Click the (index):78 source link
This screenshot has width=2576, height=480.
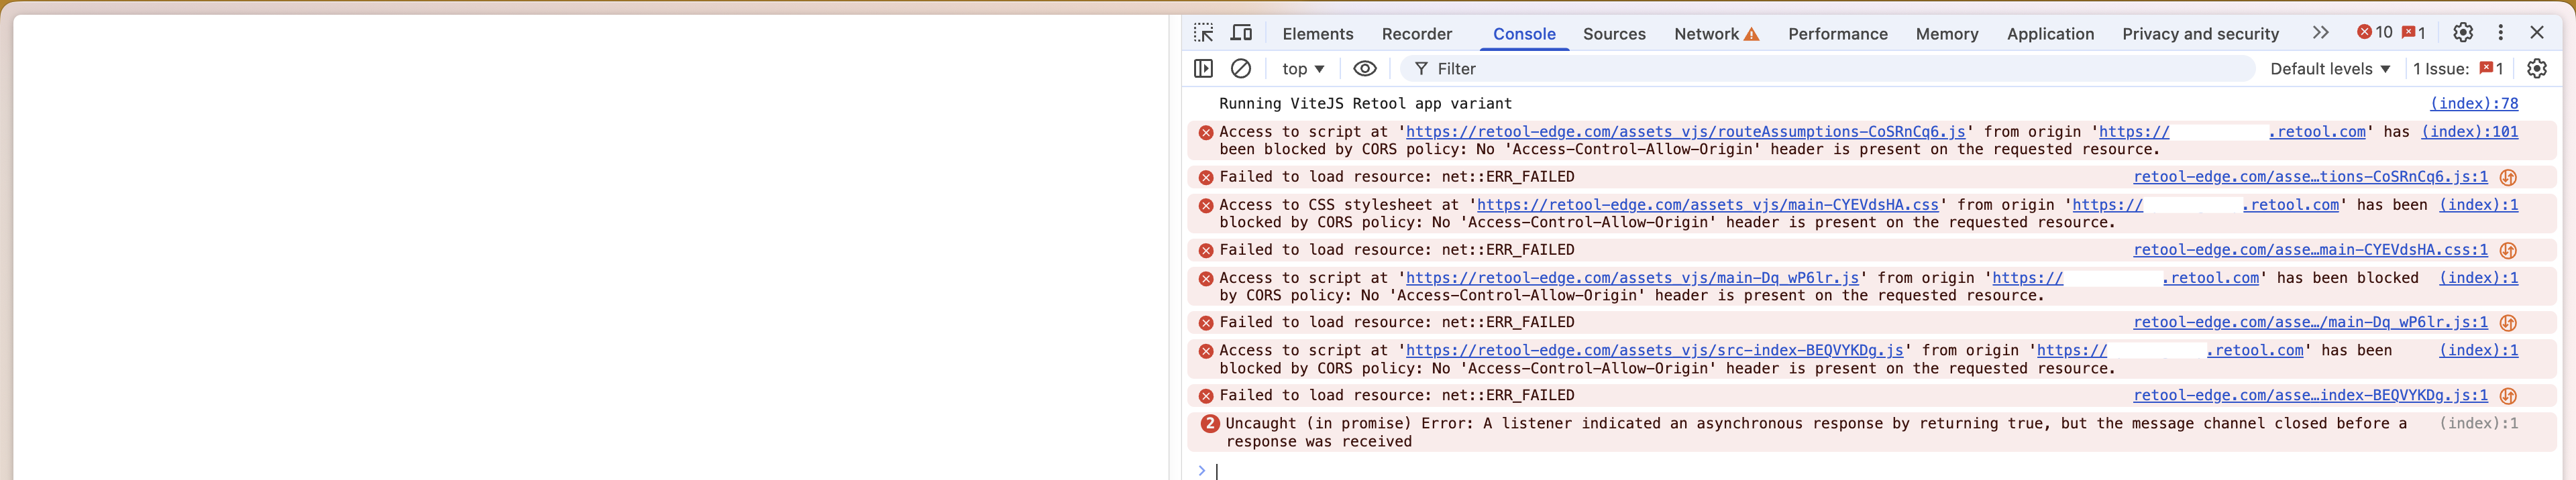[2473, 104]
